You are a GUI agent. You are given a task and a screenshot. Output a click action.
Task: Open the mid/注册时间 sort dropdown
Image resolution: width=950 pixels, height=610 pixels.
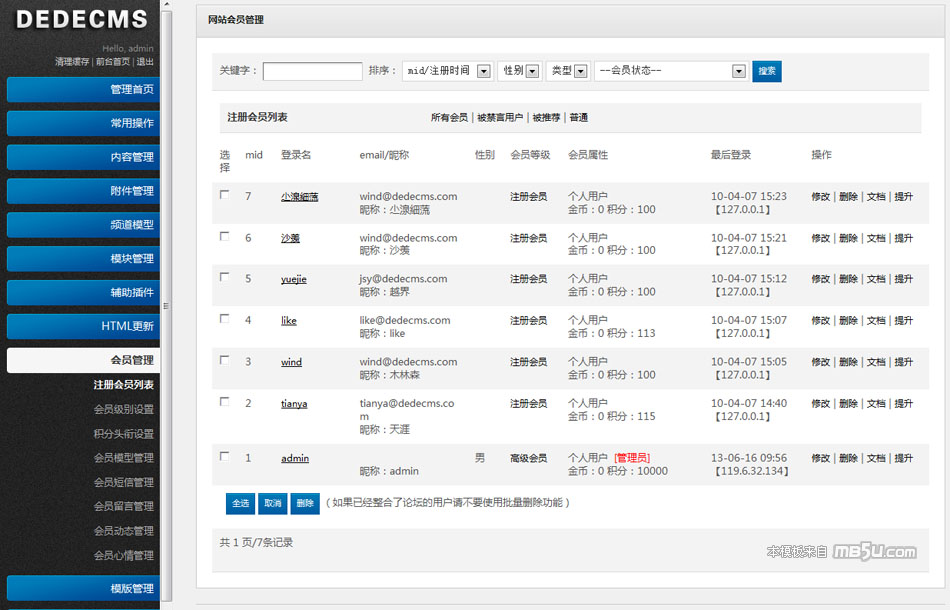(x=447, y=71)
